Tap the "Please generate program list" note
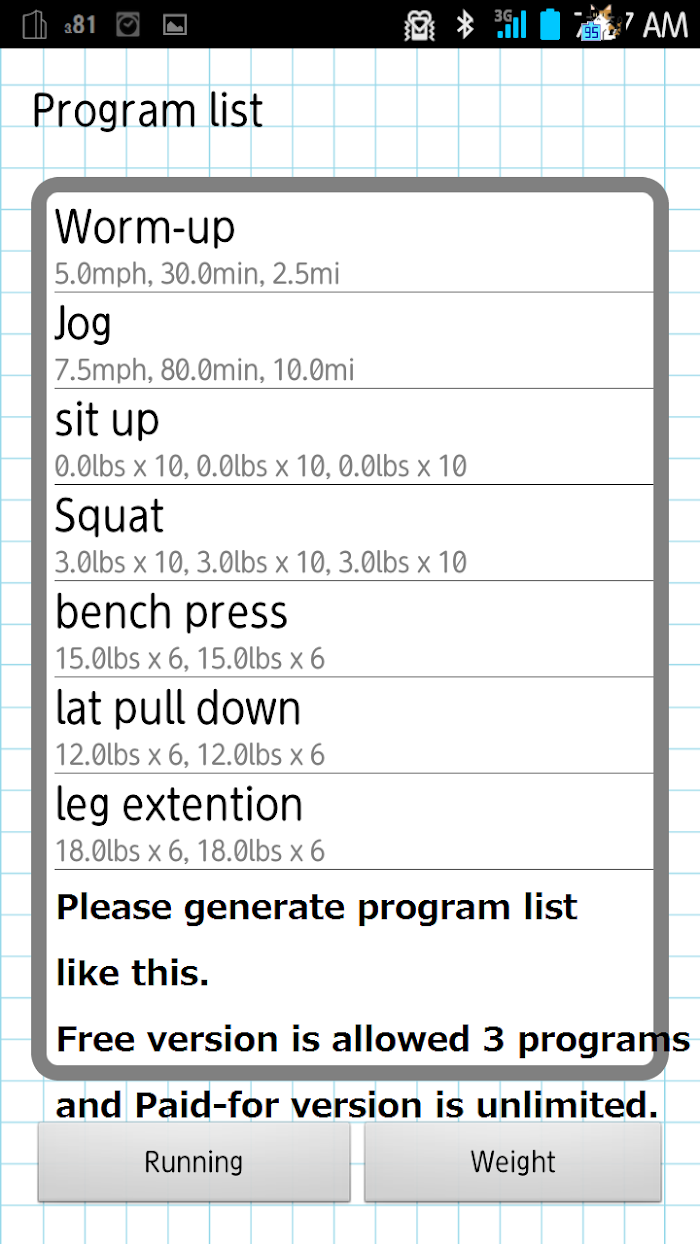Viewport: 700px width, 1244px height. click(x=317, y=908)
